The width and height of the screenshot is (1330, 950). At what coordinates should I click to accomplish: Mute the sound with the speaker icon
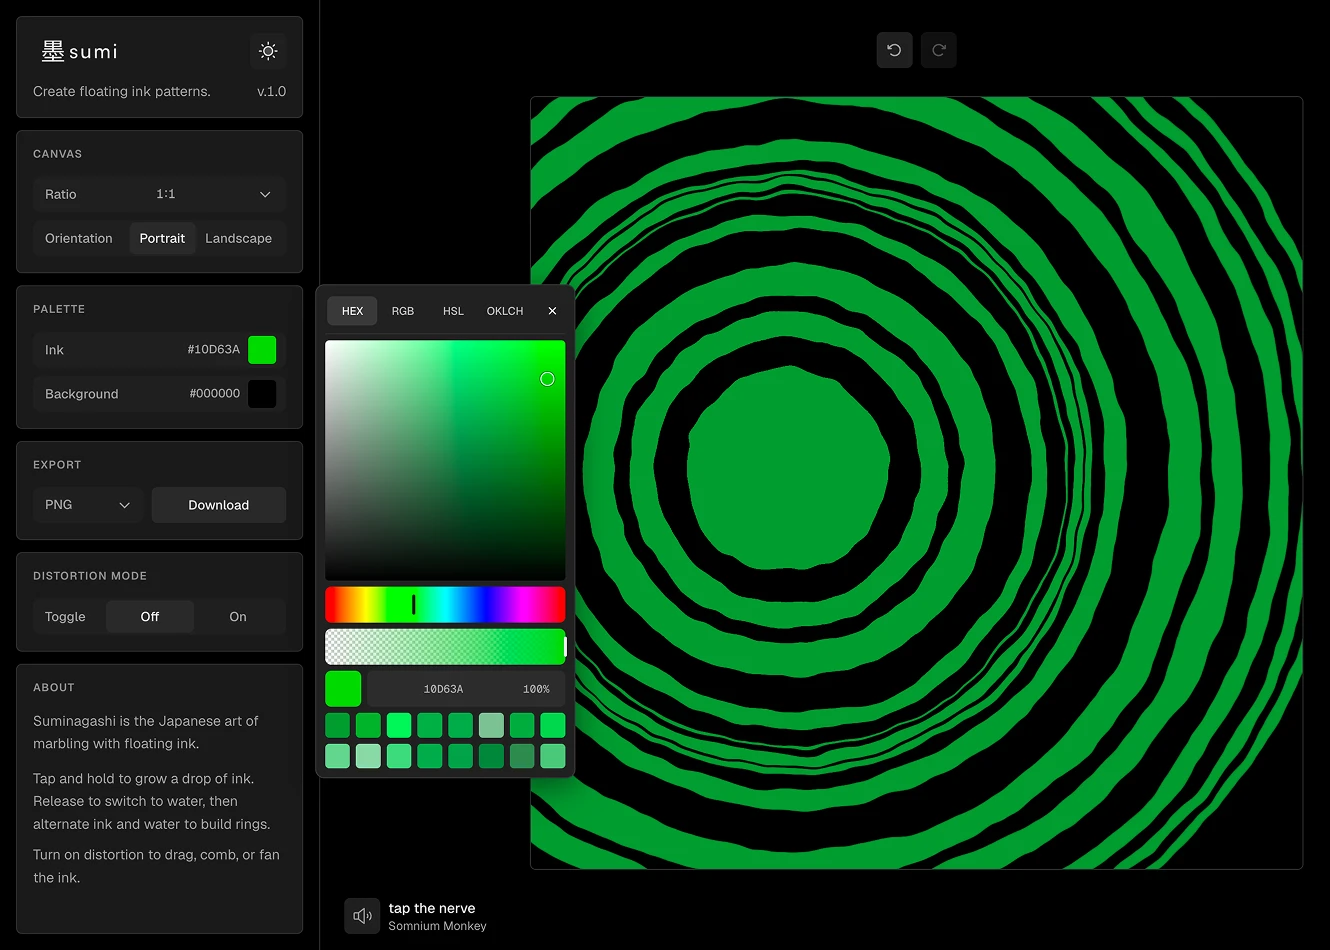[x=362, y=916]
